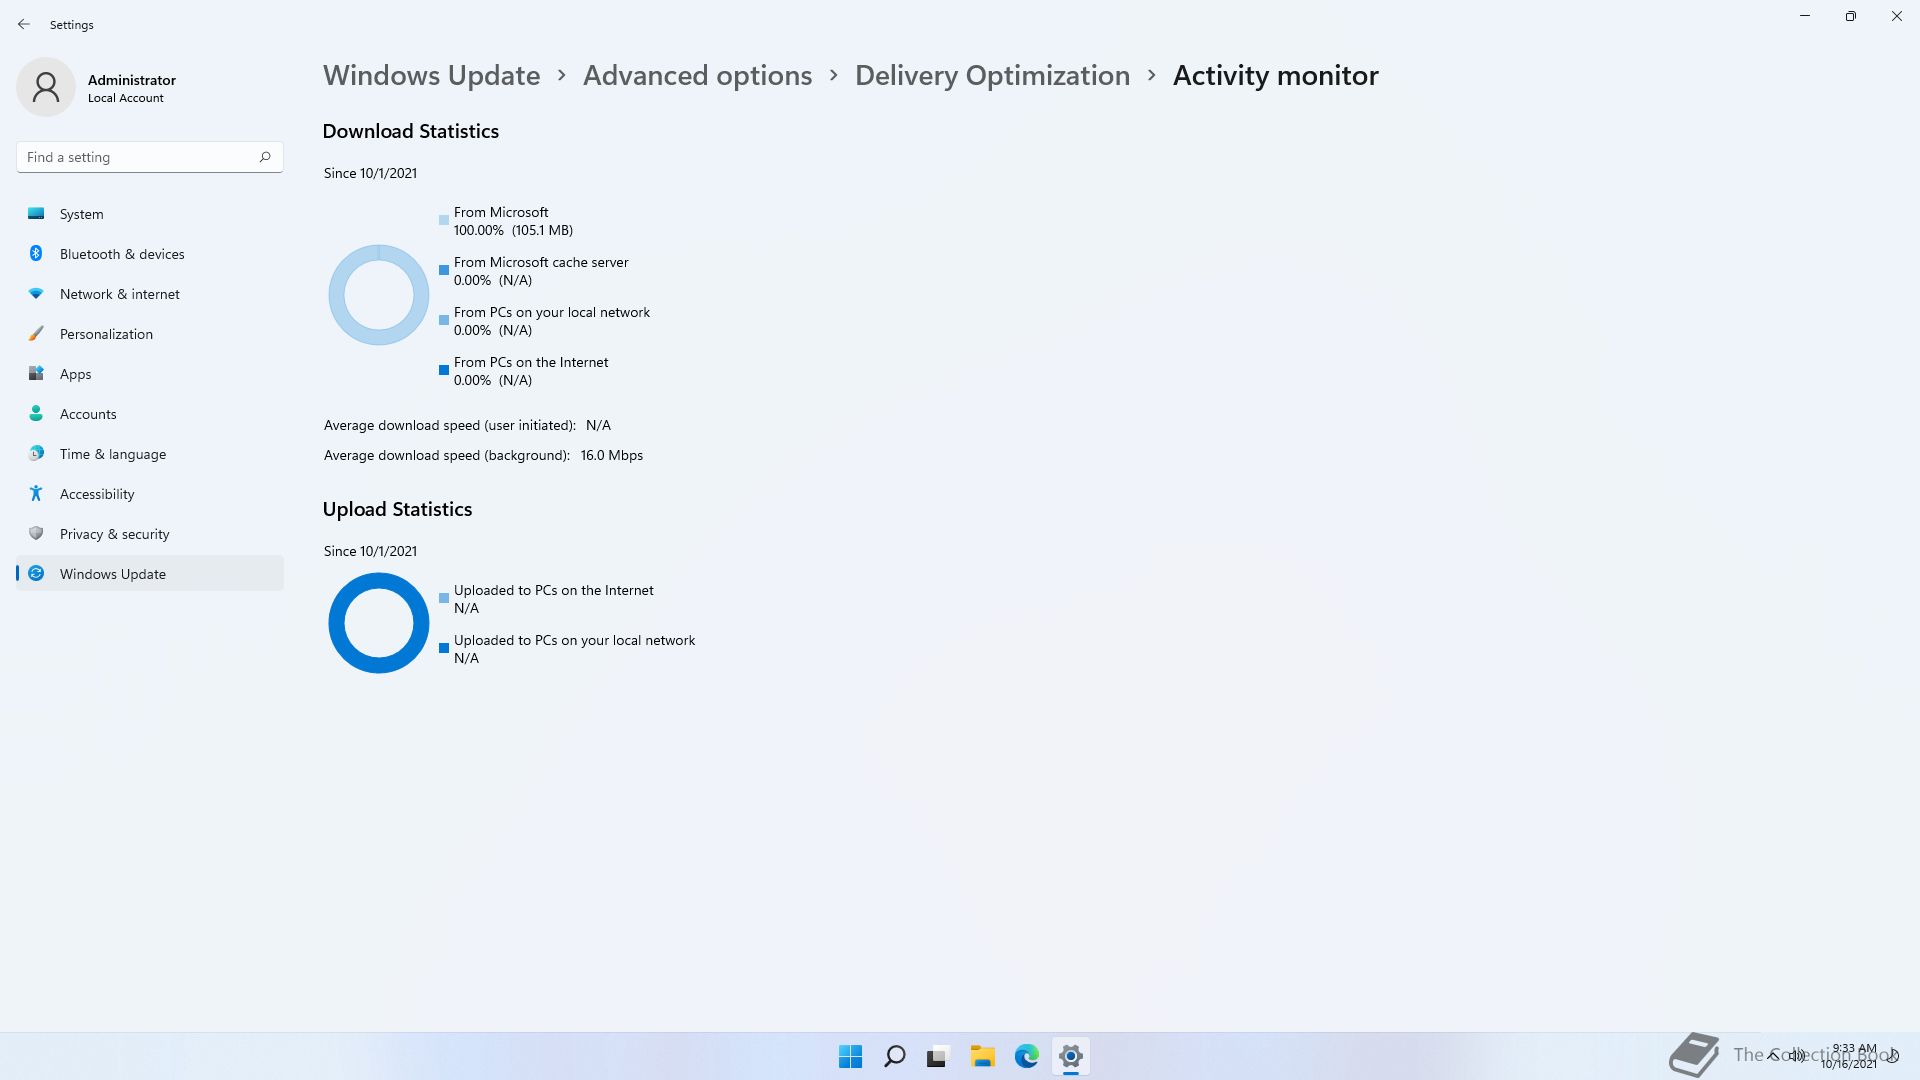Open the taskbar clock showing 9:33 AM
The image size is (1920, 1080).
point(1850,1056)
